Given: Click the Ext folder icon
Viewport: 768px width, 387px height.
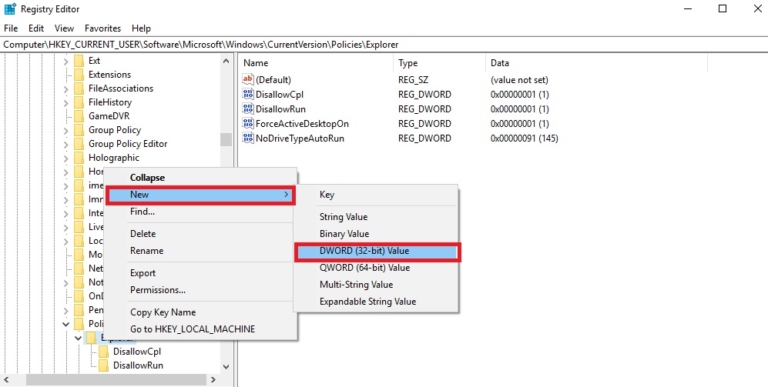Looking at the screenshot, I should click(79, 61).
